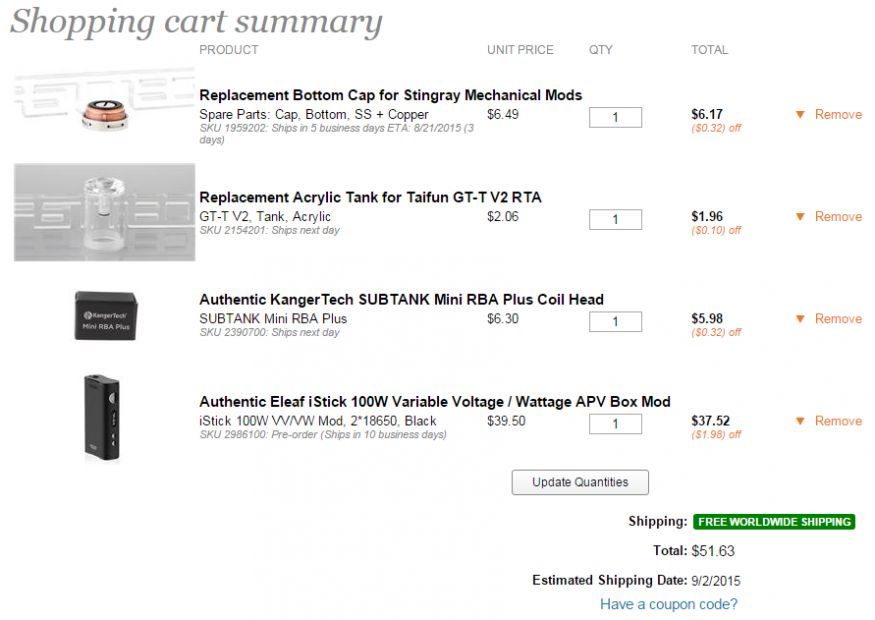Screen dimensions: 875x620
Task: Remove the SUBTANK Mini RBA coil head
Action: pyautogui.click(x=838, y=319)
